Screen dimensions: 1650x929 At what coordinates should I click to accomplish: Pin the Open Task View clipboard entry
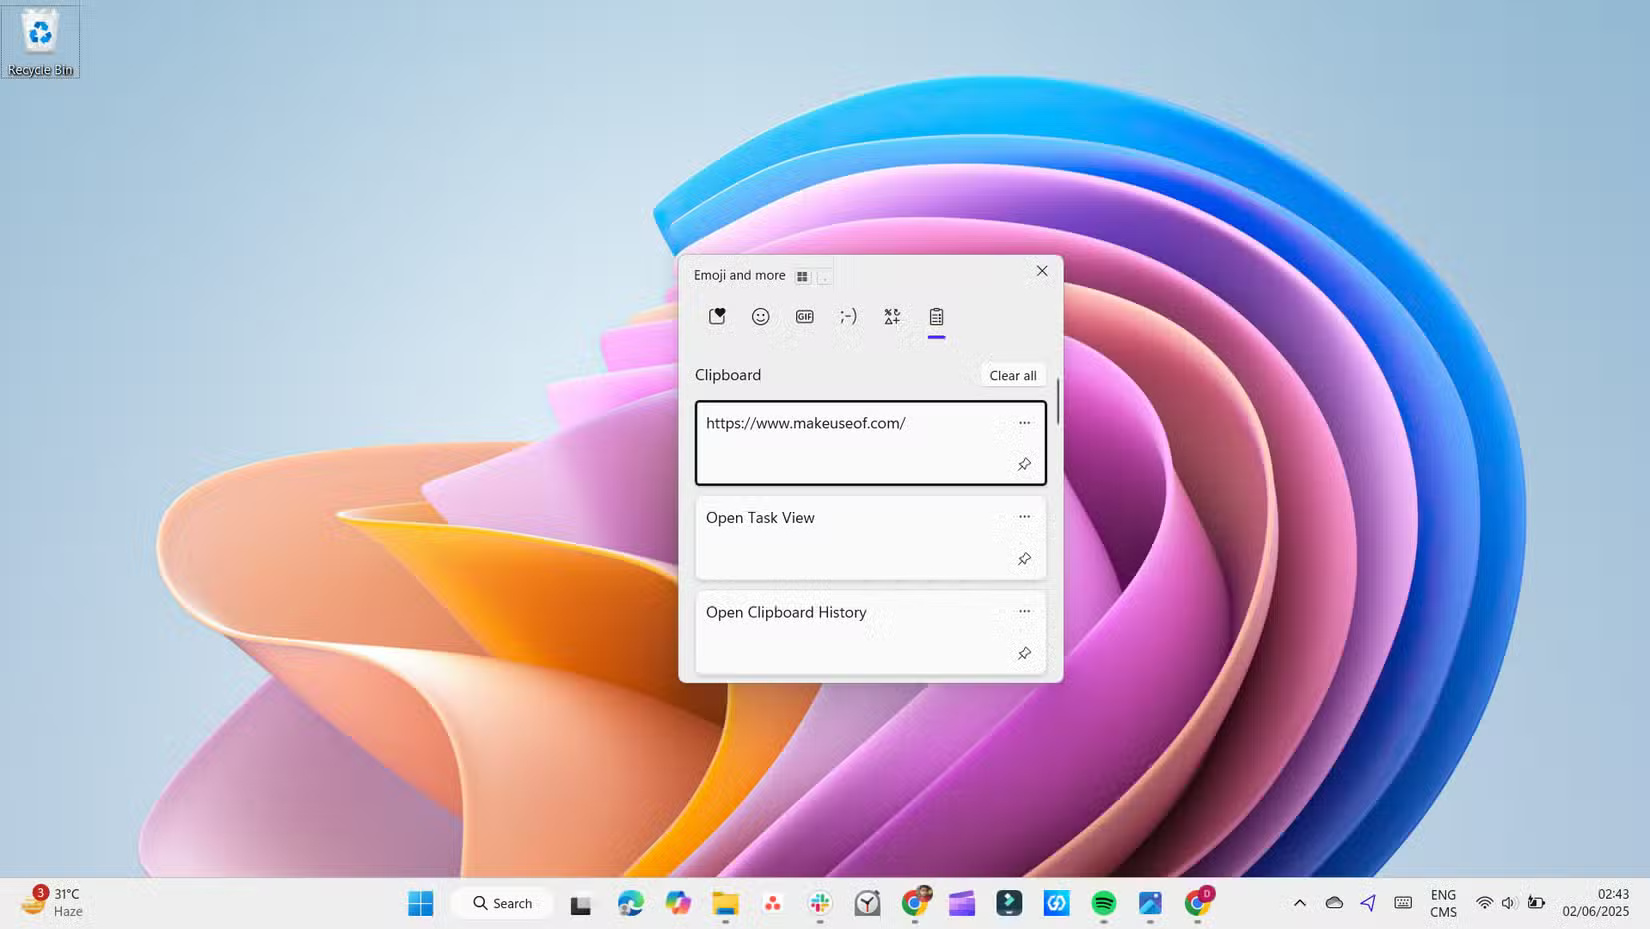coord(1024,559)
